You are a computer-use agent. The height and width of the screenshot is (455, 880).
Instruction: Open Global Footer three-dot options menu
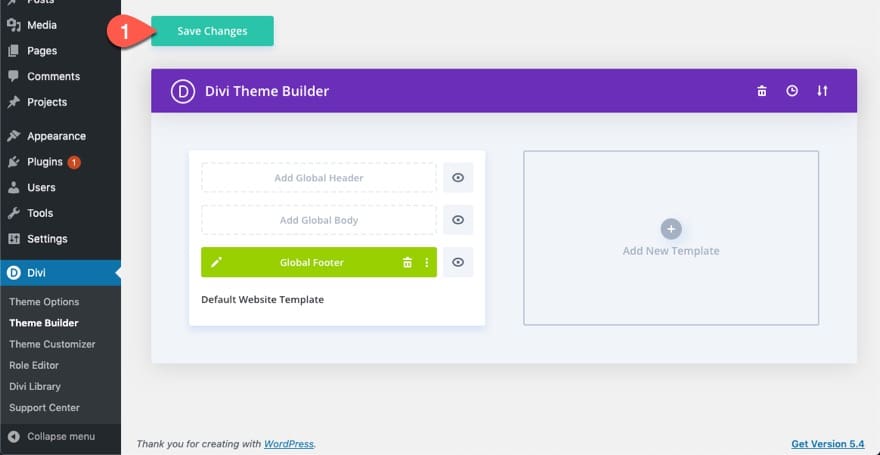(427, 262)
